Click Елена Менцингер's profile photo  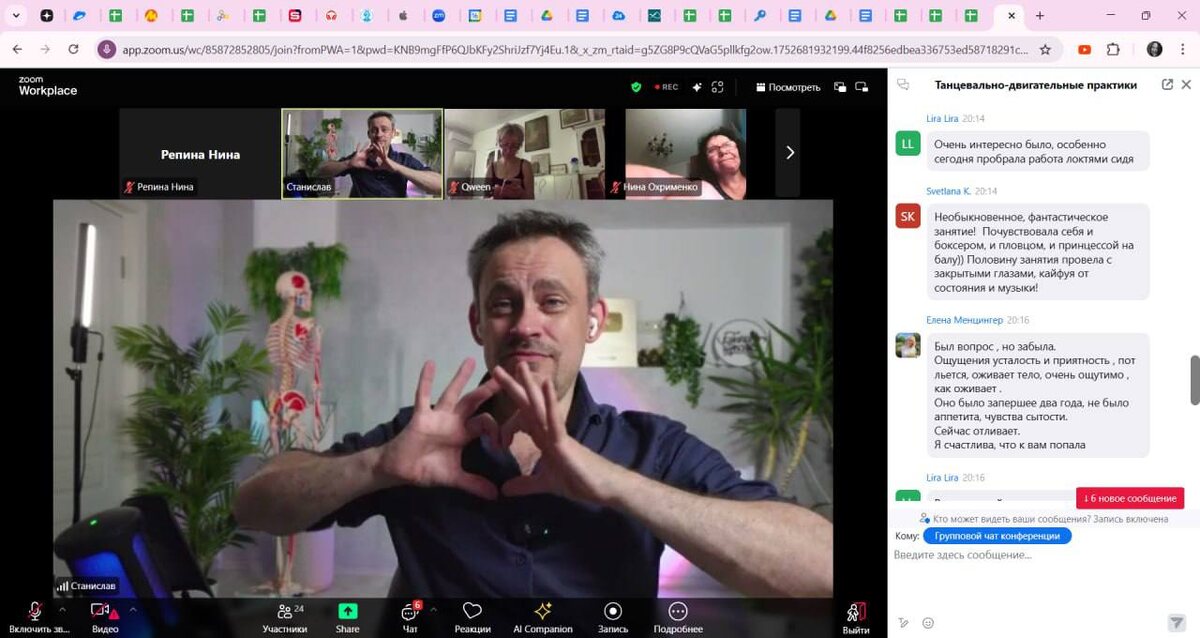pos(908,345)
